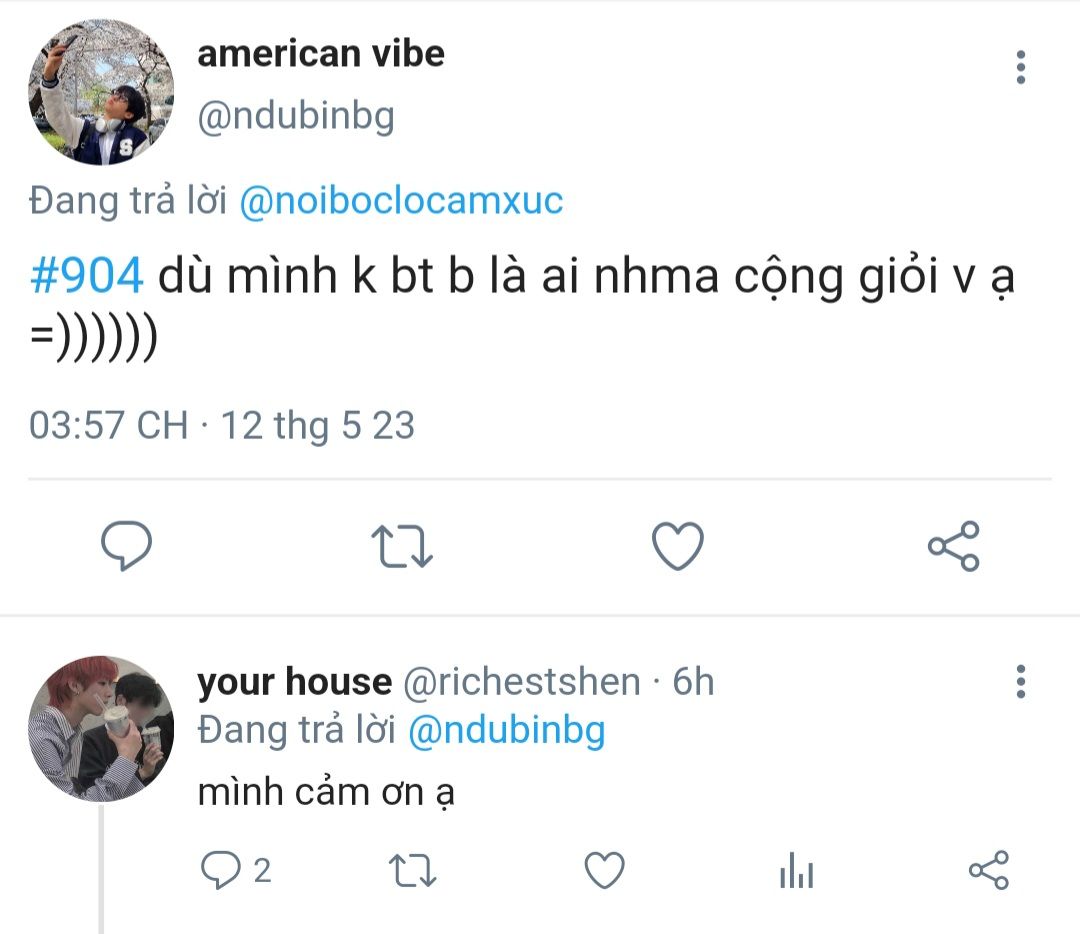Image resolution: width=1080 pixels, height=934 pixels.
Task: Like the main tweet by ndubinbg
Action: [x=678, y=546]
